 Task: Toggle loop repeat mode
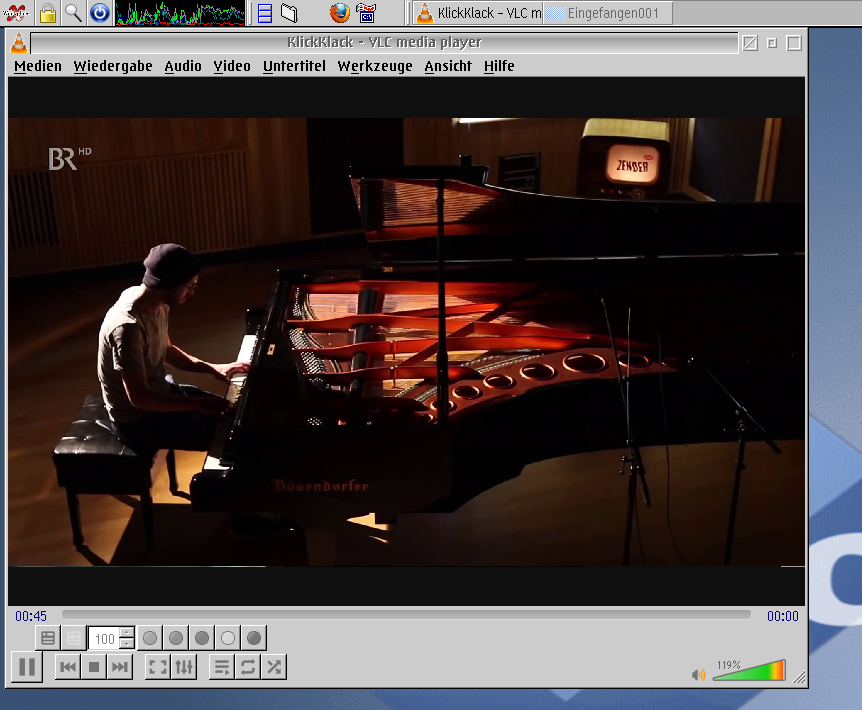pos(248,667)
